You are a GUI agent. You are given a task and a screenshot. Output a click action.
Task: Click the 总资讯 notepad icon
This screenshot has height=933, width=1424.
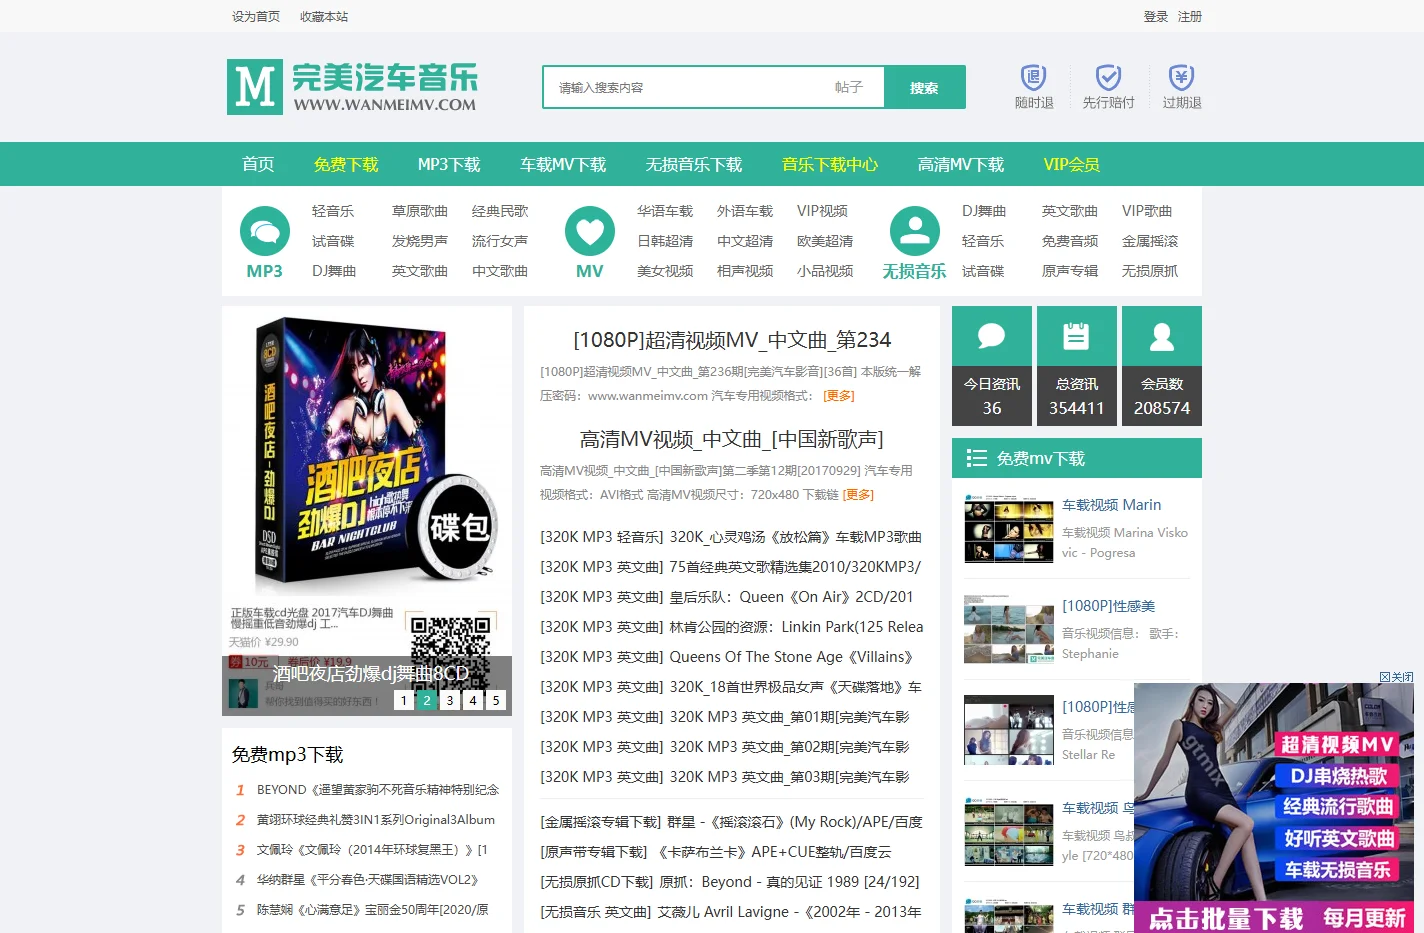click(x=1076, y=336)
